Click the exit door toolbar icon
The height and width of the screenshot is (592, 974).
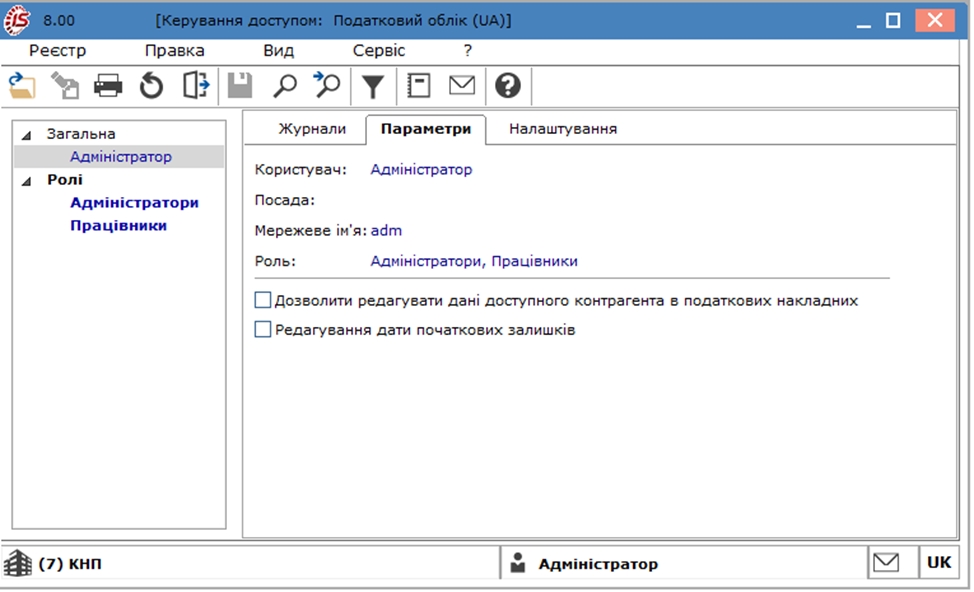[x=196, y=85]
